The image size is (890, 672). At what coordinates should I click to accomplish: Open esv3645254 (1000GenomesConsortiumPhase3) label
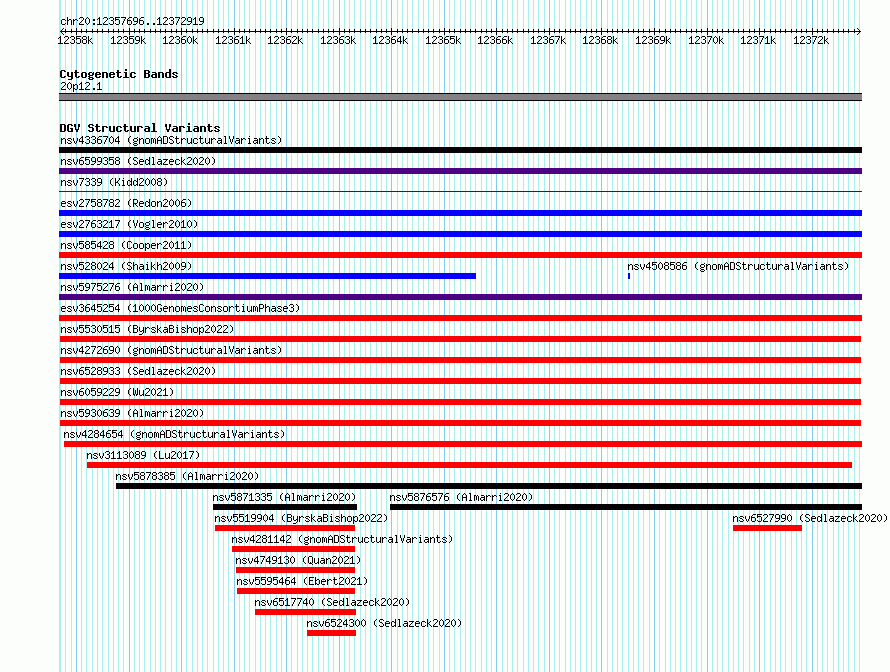(180, 308)
